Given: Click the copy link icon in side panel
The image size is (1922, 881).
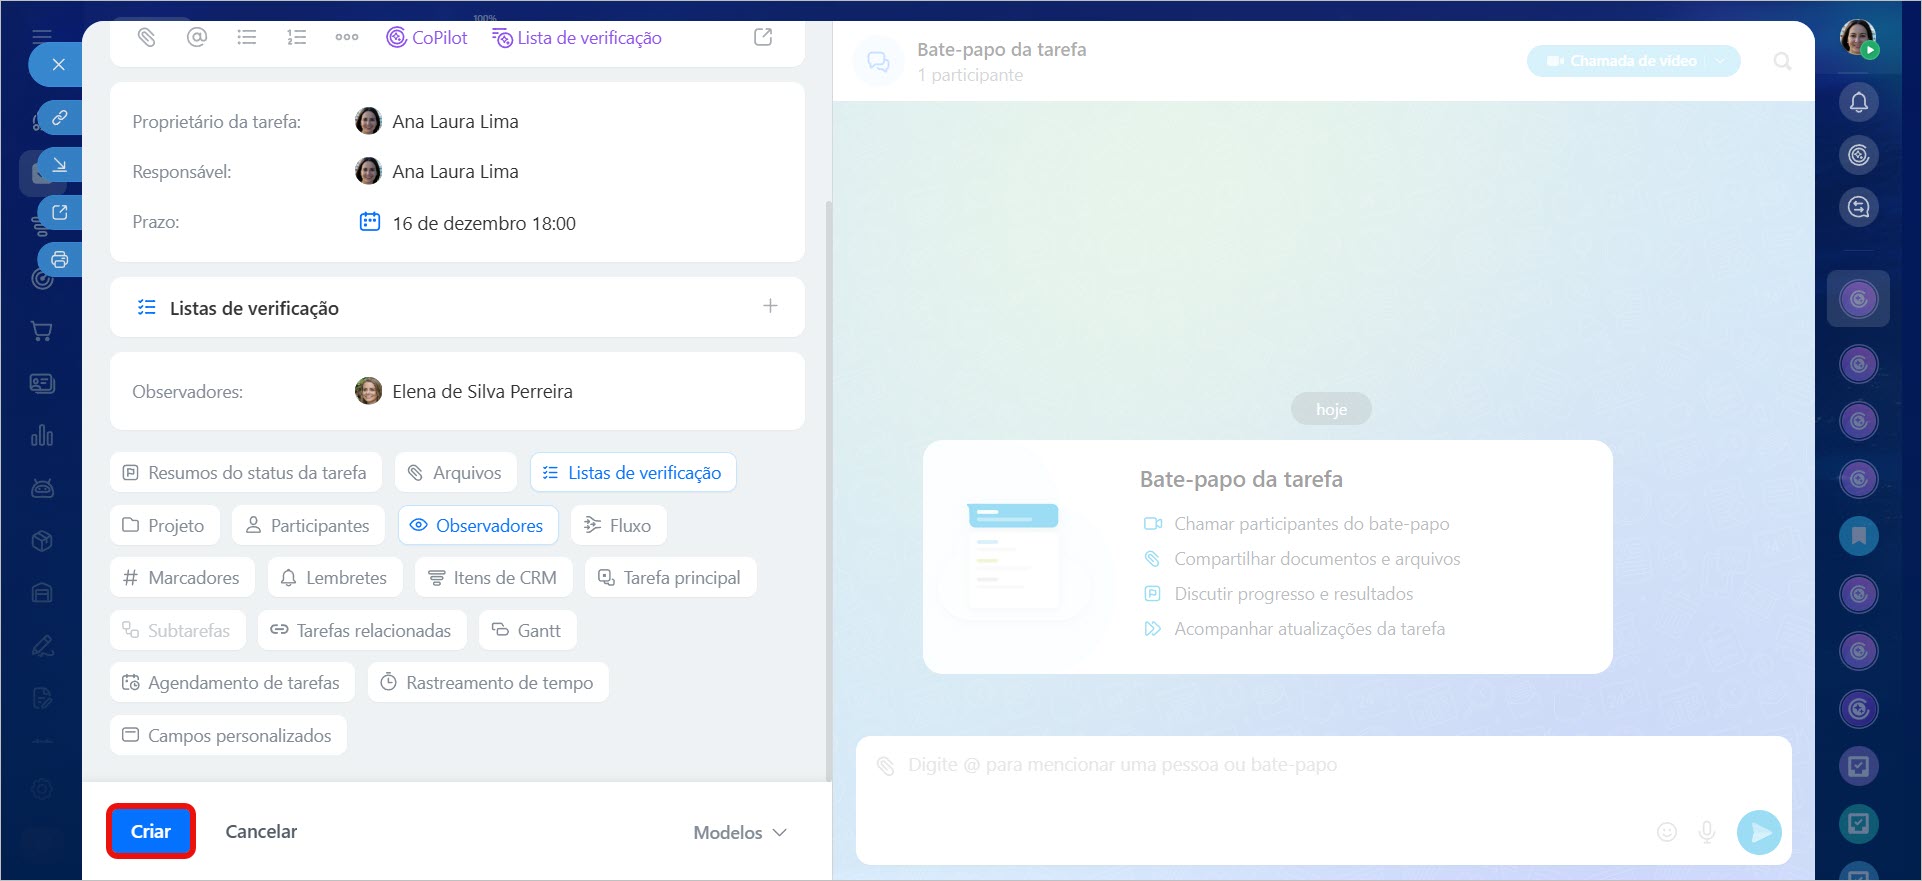Looking at the screenshot, I should 60,118.
